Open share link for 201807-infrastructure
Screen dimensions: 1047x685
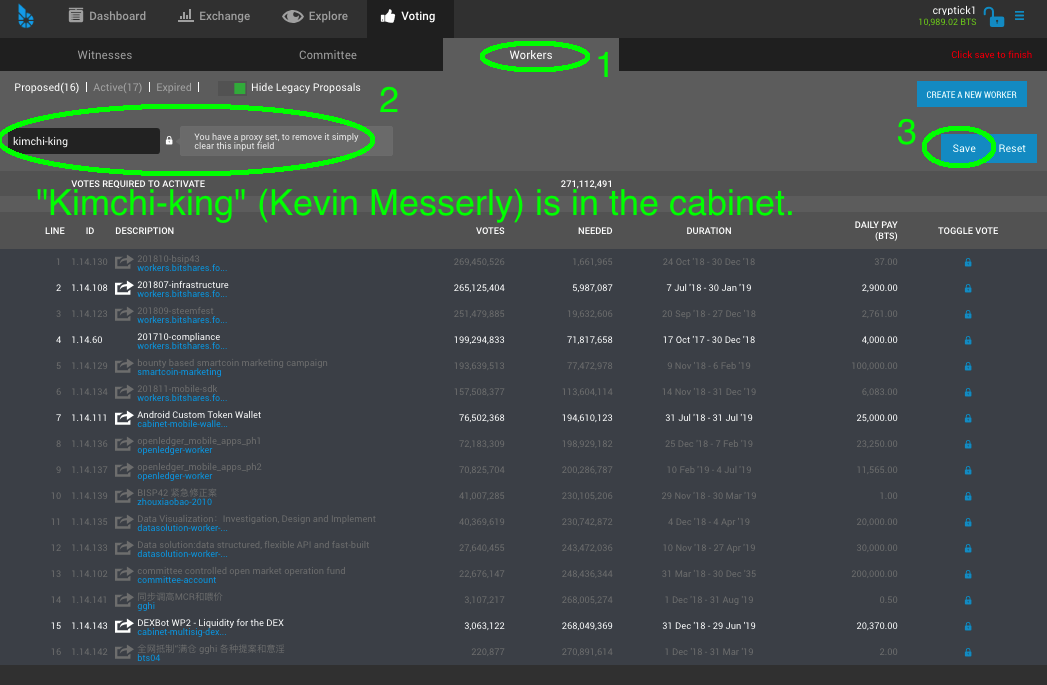pos(124,288)
